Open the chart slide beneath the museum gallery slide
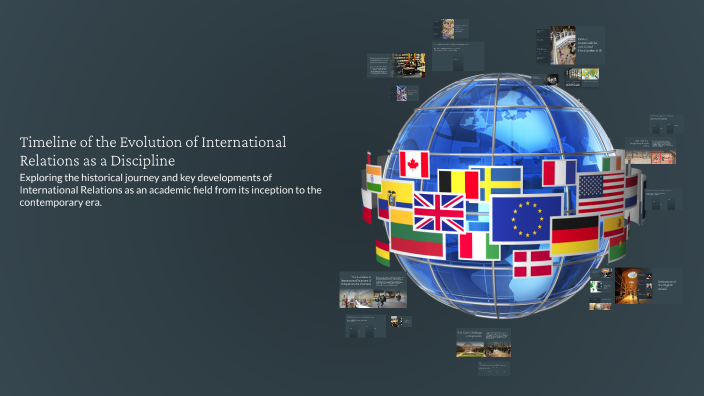This screenshot has width=704, height=396. point(365,326)
